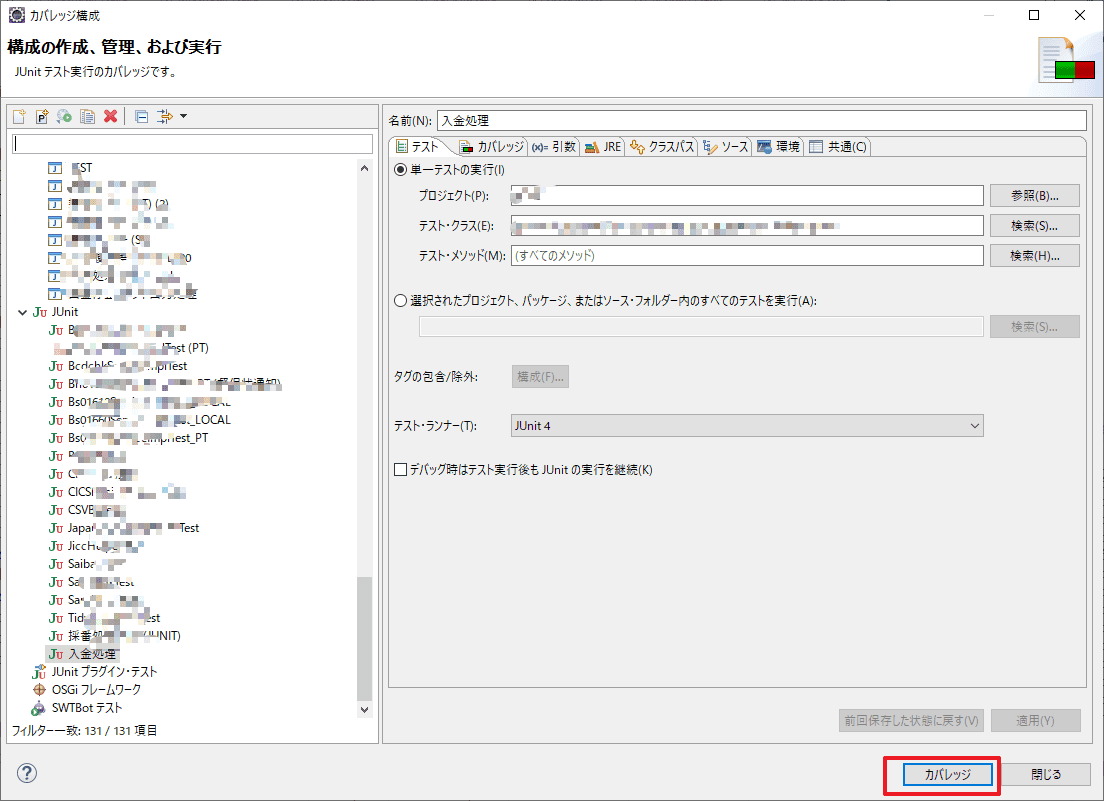Create a new launch configuration
This screenshot has height=801, width=1104.
click(x=19, y=117)
